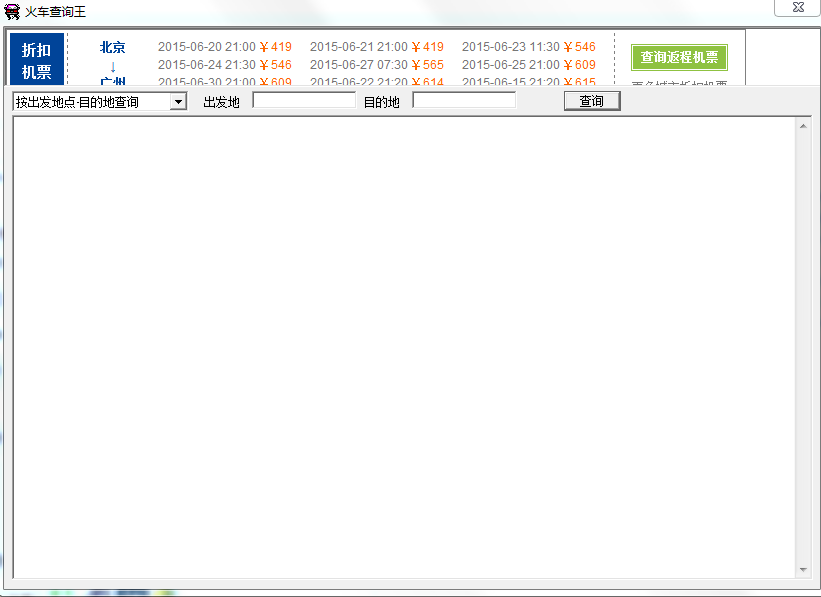Screen dimensions: 821x597
Task: Click inside the 出发地 departure input field
Action: tap(305, 100)
